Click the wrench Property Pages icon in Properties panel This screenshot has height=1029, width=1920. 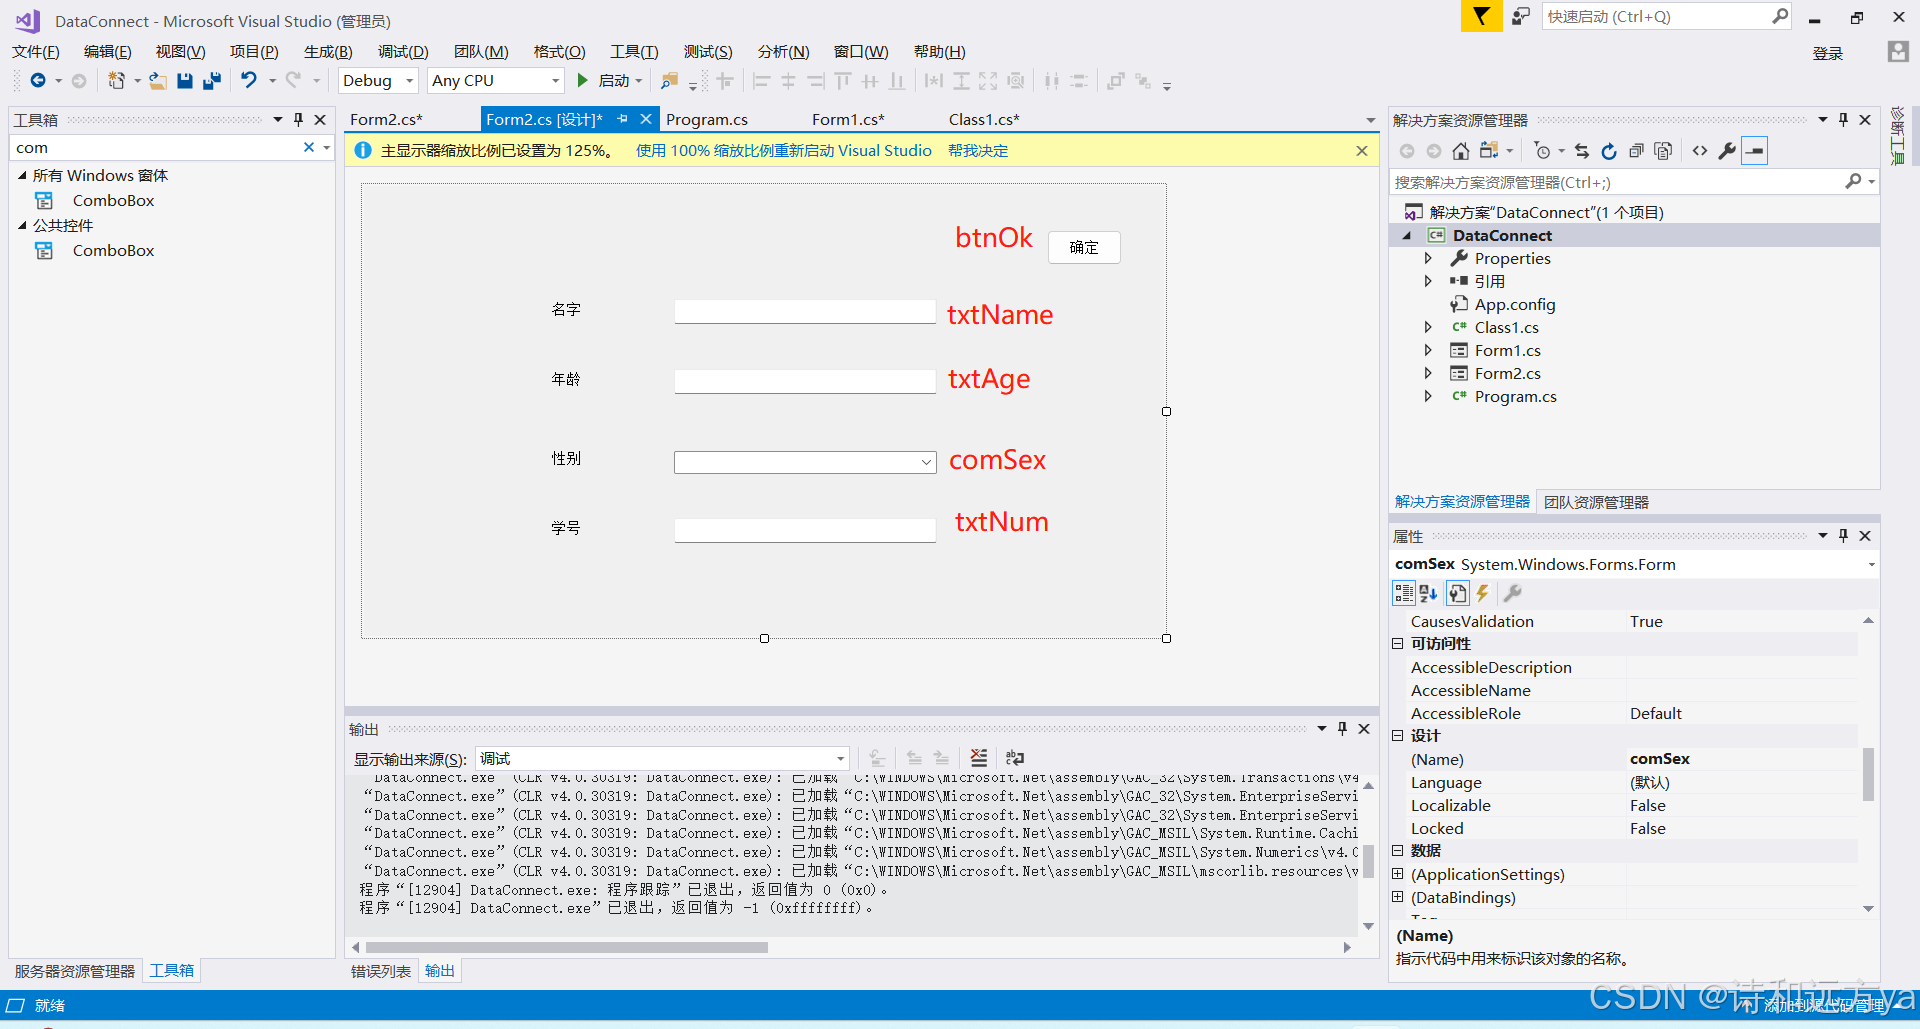(x=1513, y=594)
